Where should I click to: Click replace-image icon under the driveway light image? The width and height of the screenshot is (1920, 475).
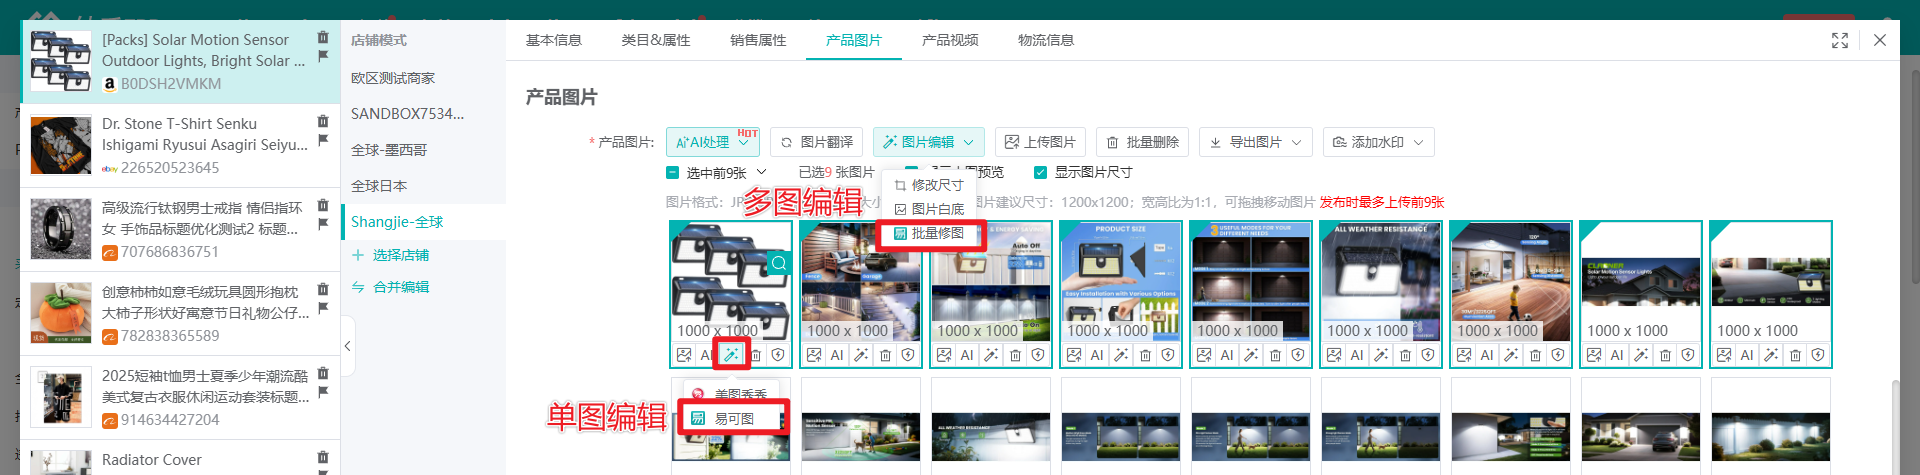click(x=1724, y=355)
